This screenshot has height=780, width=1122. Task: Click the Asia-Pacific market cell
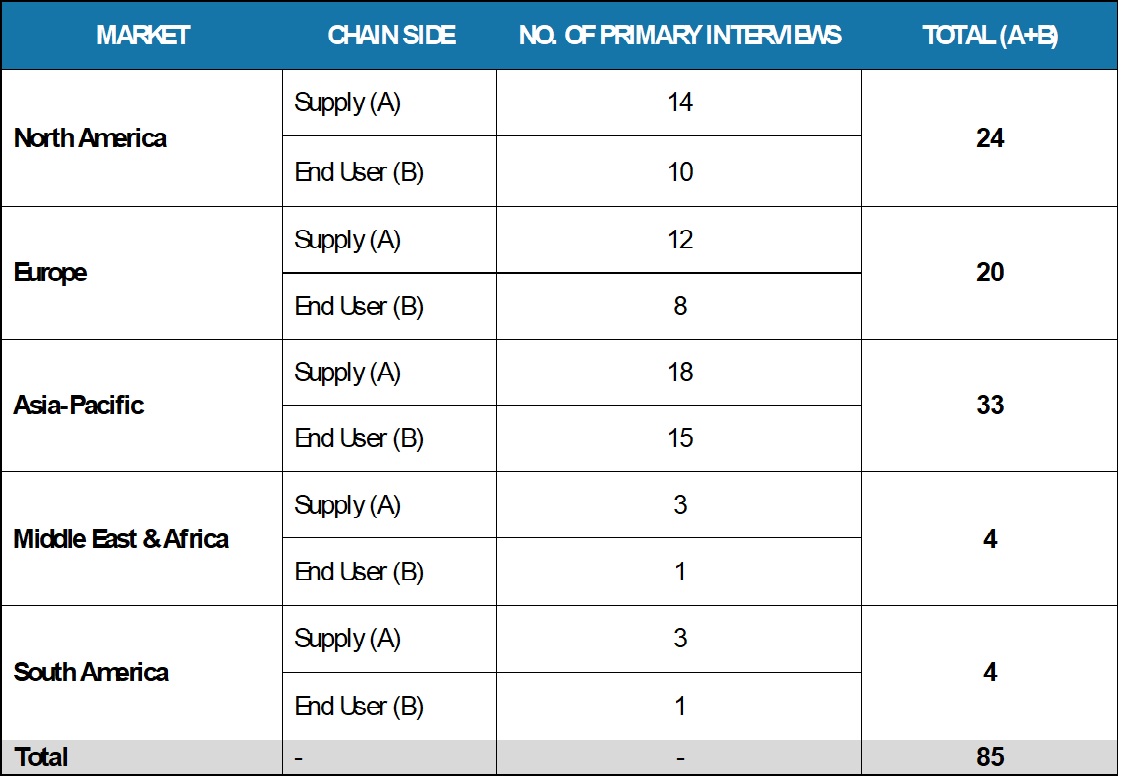(x=79, y=405)
